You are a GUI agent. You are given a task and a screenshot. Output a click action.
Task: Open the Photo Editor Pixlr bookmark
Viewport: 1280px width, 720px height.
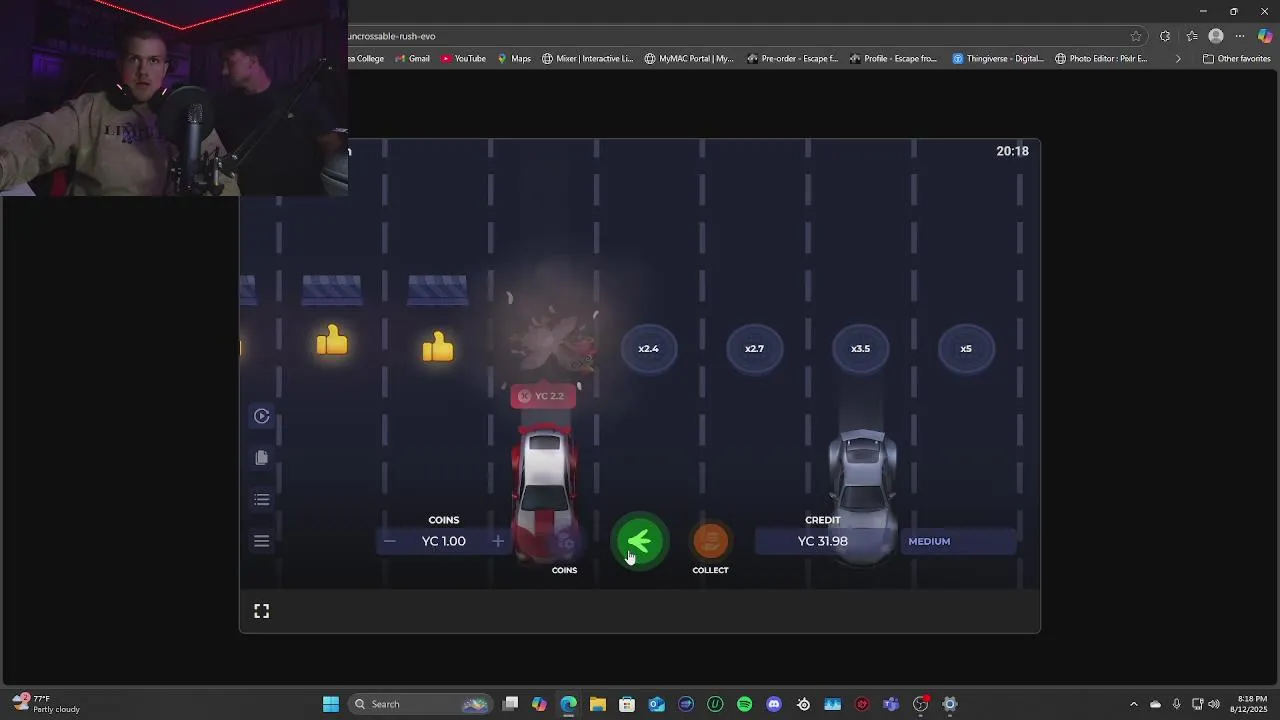tap(1102, 59)
